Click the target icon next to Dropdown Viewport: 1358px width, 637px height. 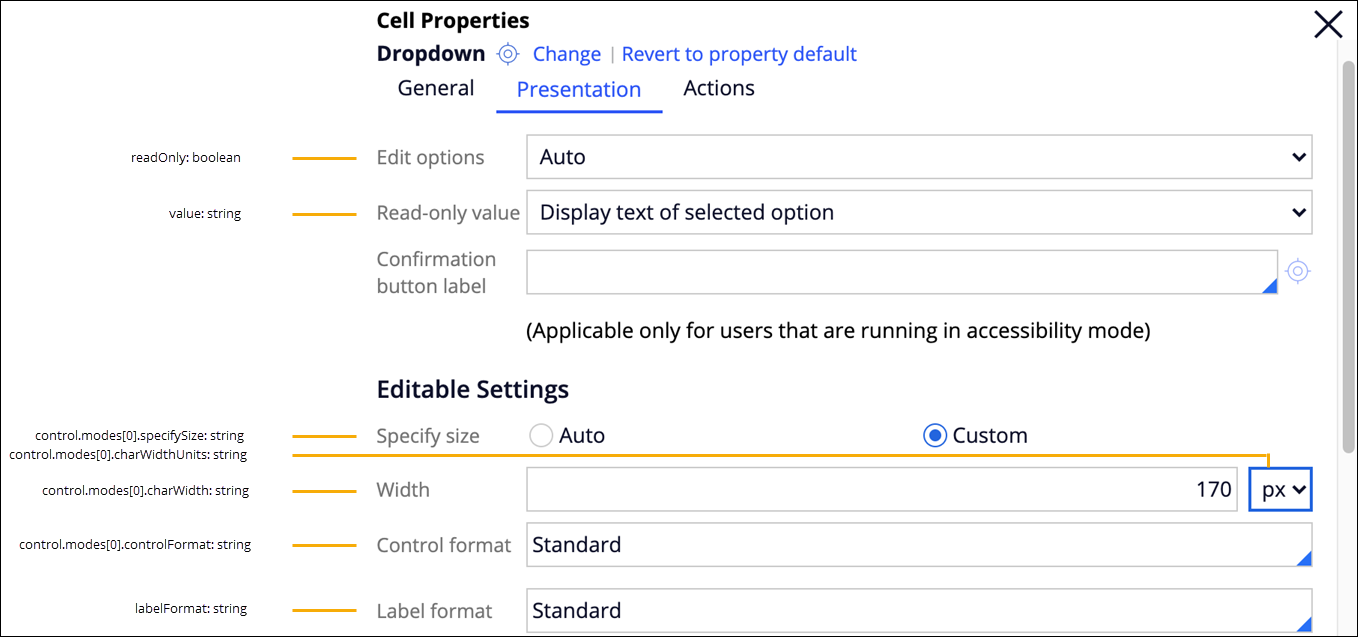[x=508, y=54]
